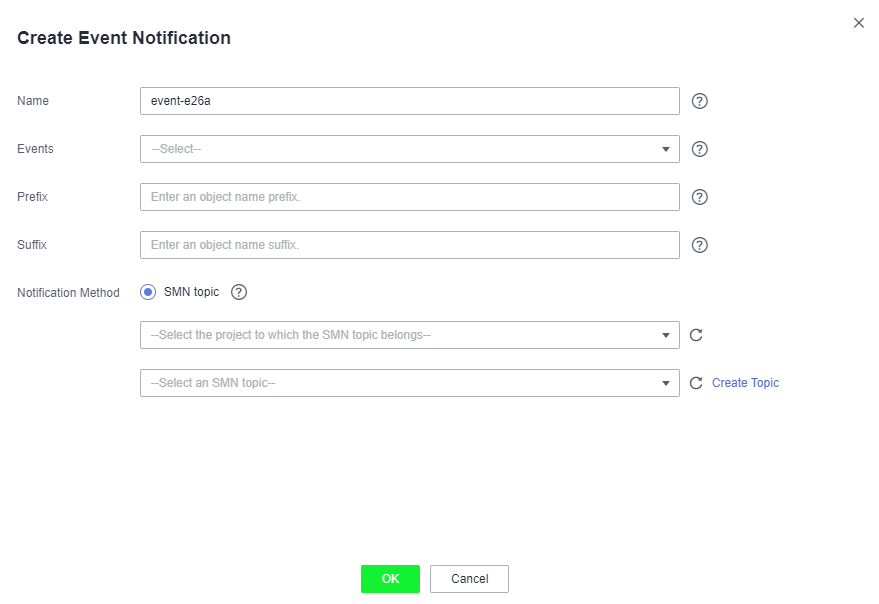This screenshot has height=604, width=879.
Task: Open the Create Topic link
Action: pos(745,383)
